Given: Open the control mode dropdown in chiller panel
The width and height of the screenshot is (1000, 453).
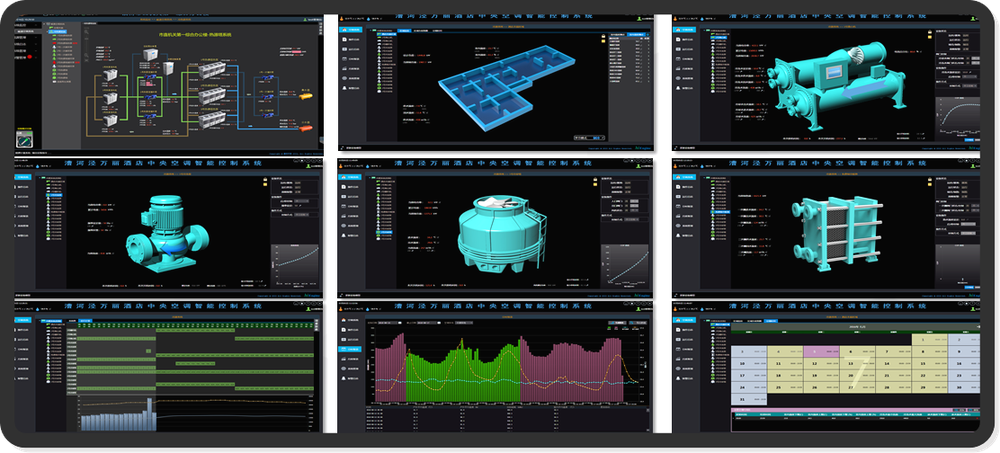Looking at the screenshot, I should coord(969,85).
